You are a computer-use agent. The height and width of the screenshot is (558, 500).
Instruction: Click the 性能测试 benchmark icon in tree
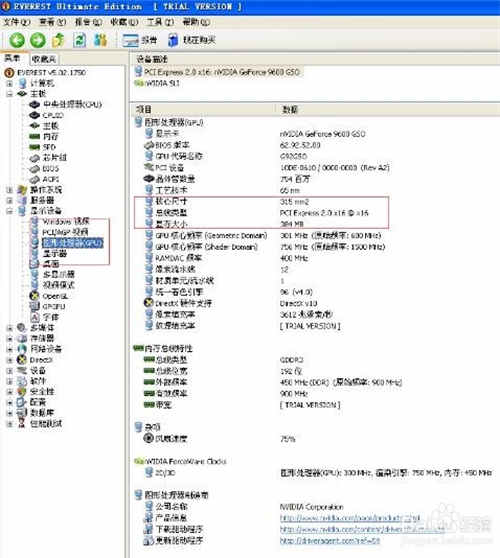22,423
